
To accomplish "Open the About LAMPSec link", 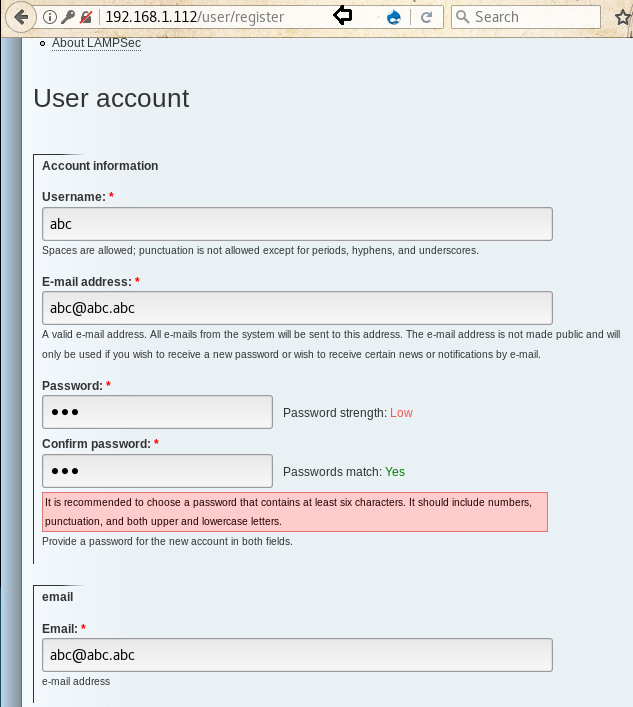I will tap(96, 43).
